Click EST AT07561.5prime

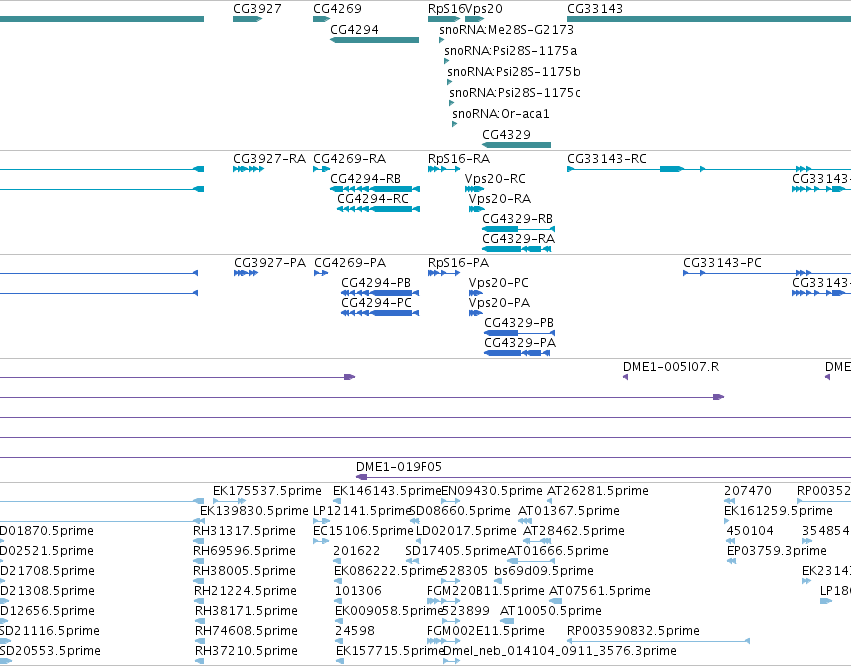(600, 591)
